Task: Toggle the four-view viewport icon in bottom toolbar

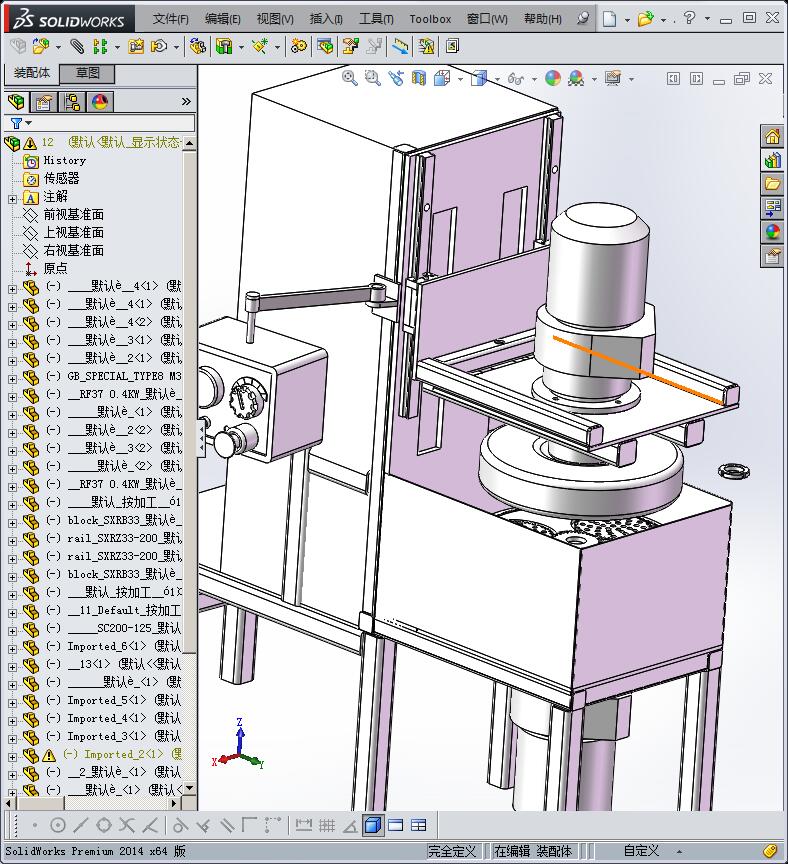Action: (x=419, y=825)
